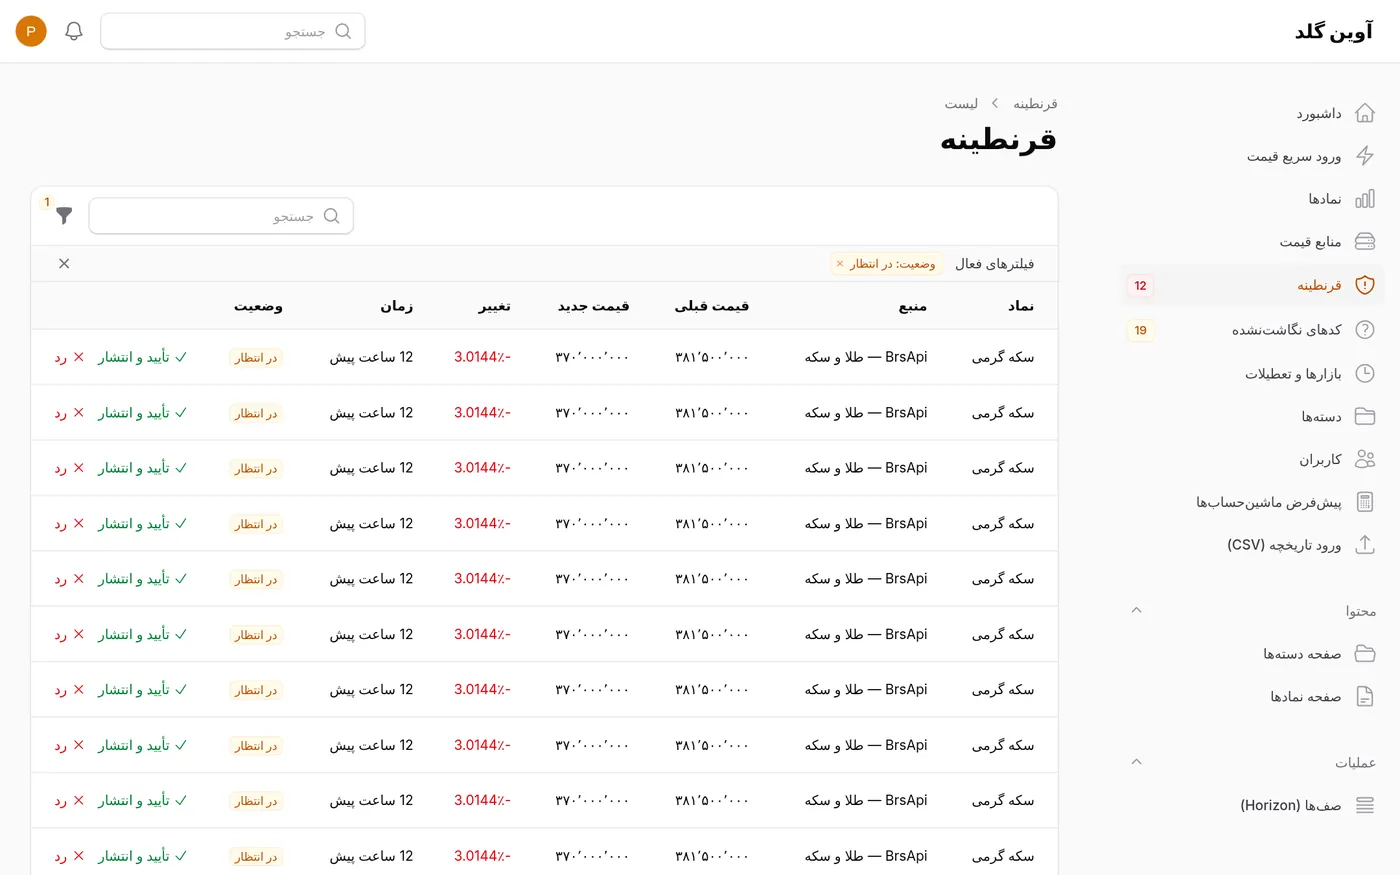Open کدهای نگاشت‌نشده question-mark icon
This screenshot has height=875, width=1400.
pos(1364,329)
